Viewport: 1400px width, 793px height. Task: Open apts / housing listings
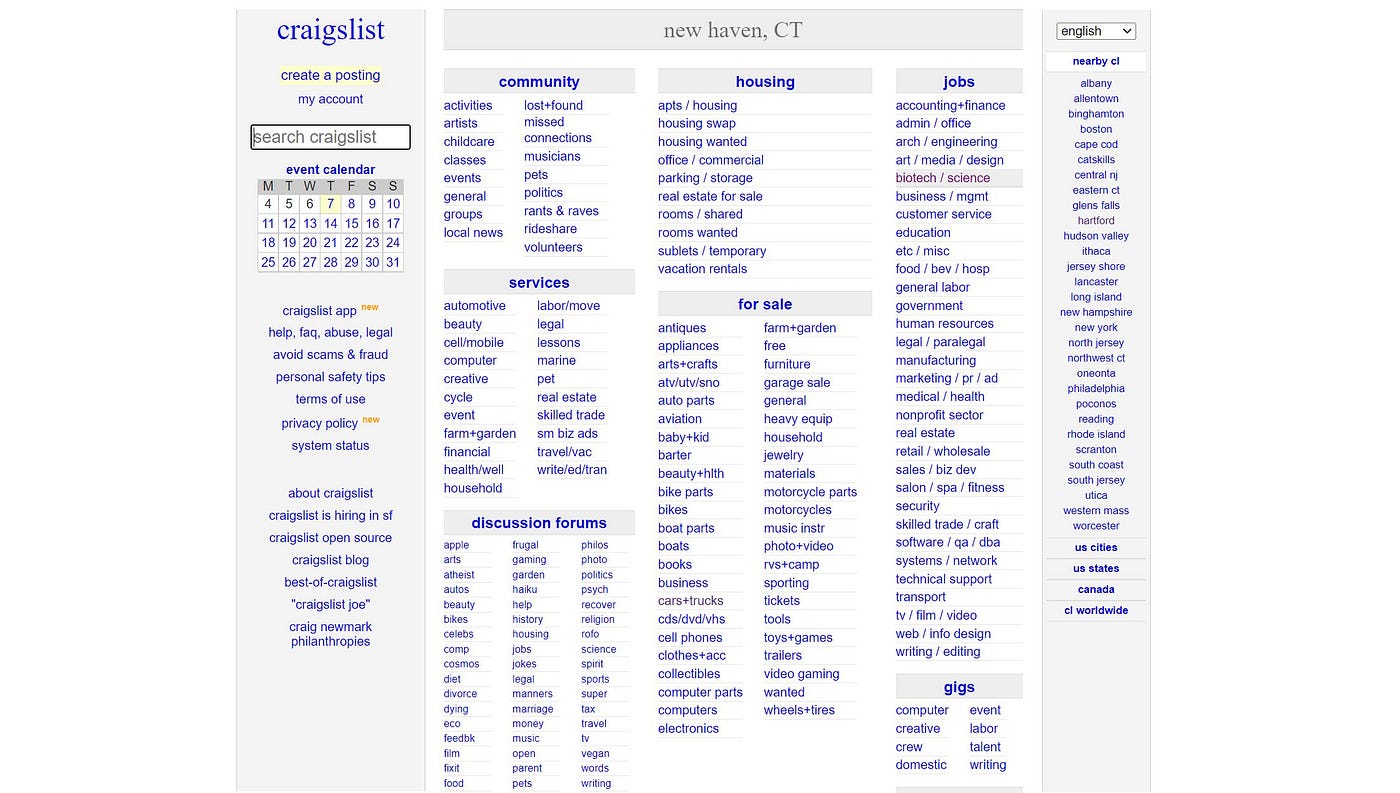tap(697, 106)
